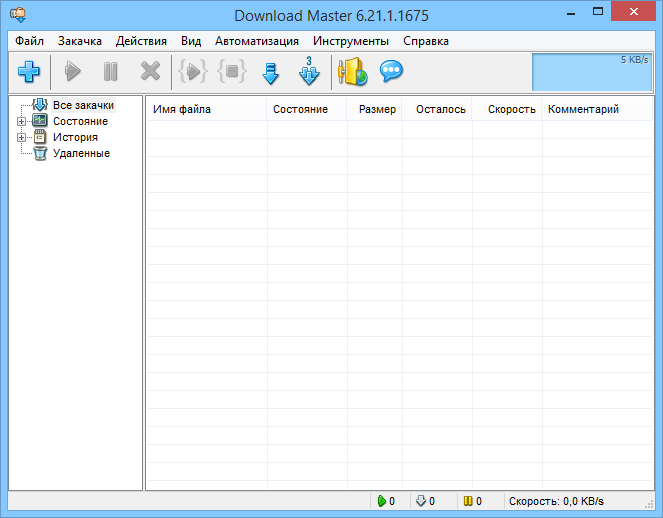Expand the История tree node
The width and height of the screenshot is (663, 518).
[21, 137]
